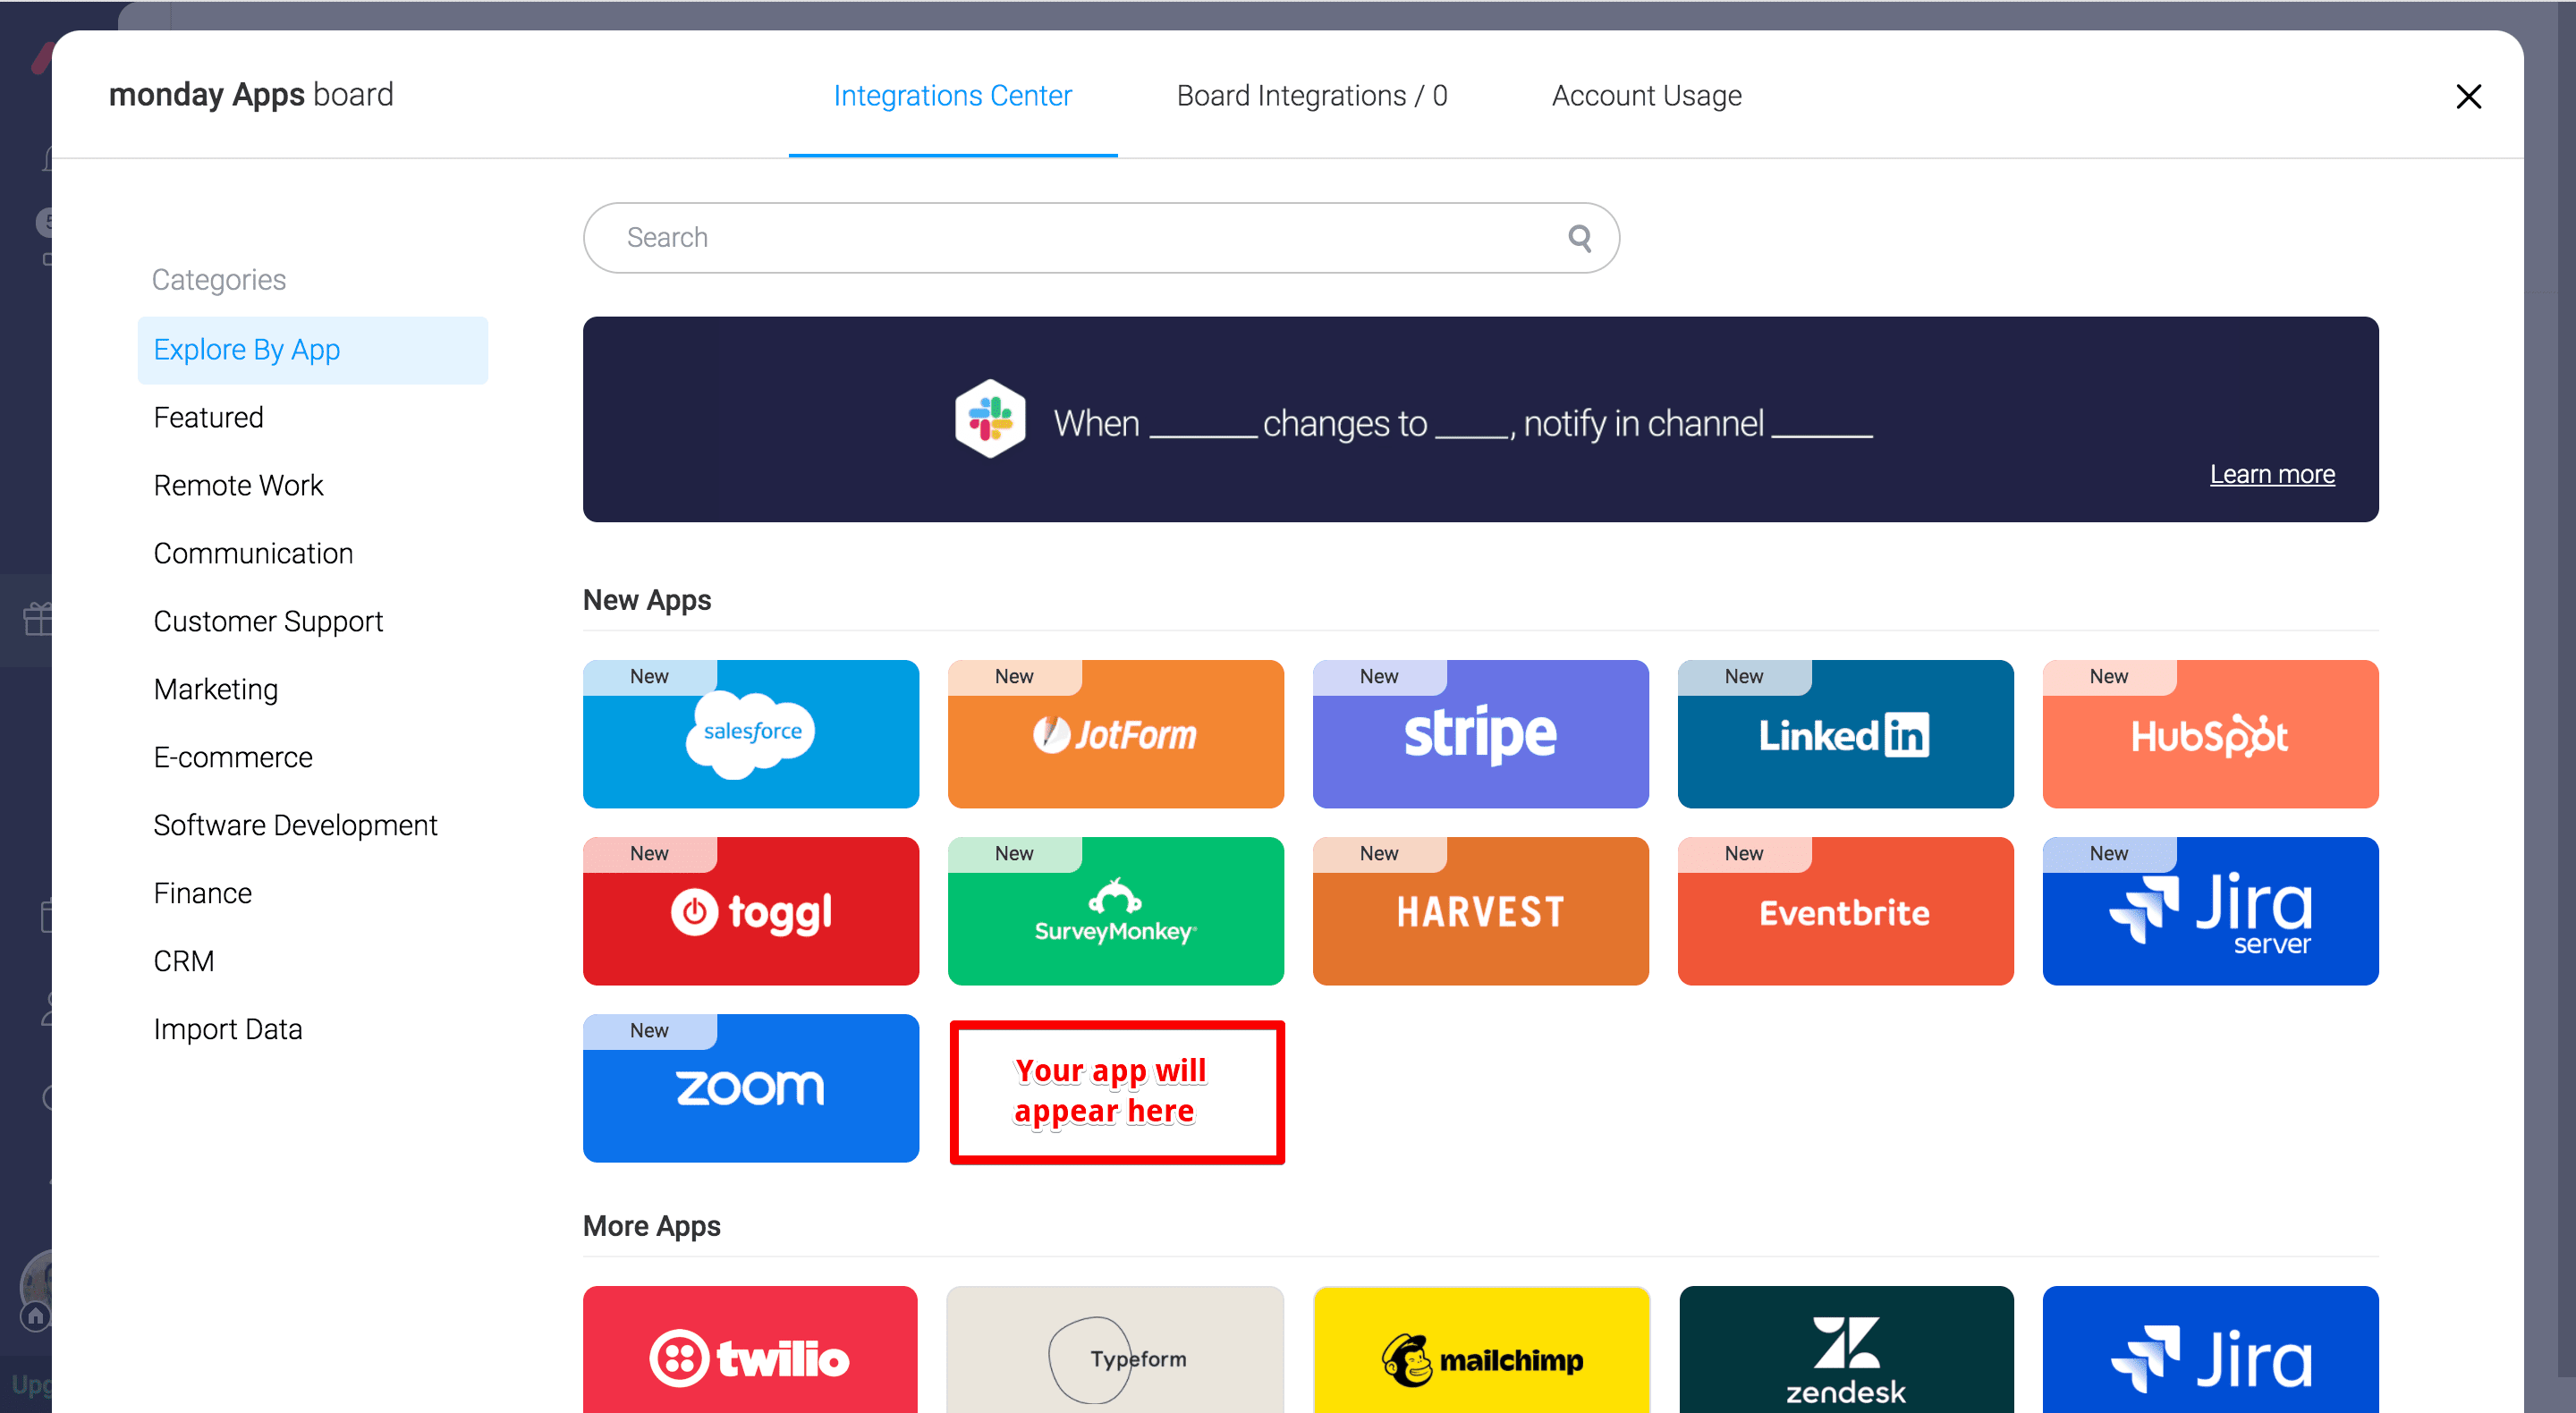Select the Jira Server app tile

tap(2210, 910)
